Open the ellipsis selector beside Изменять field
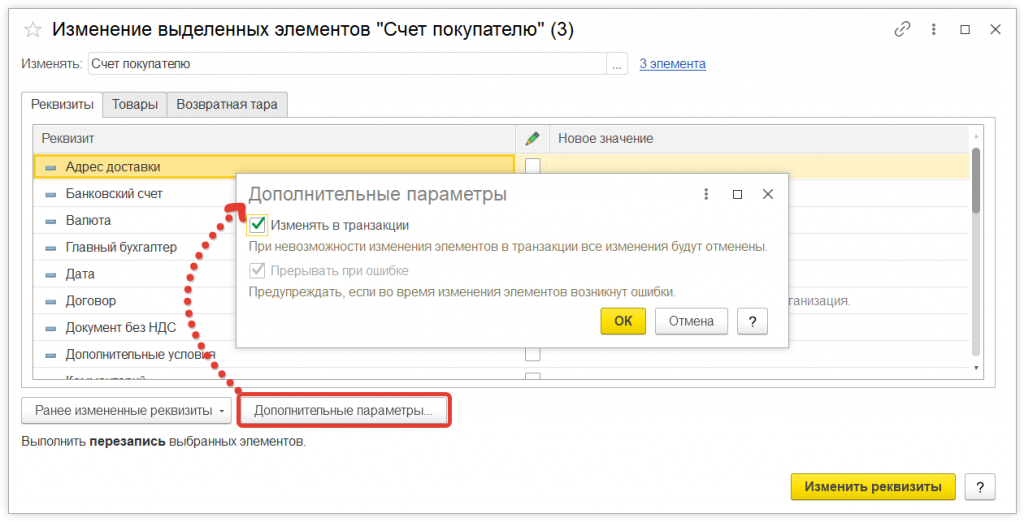 click(617, 64)
